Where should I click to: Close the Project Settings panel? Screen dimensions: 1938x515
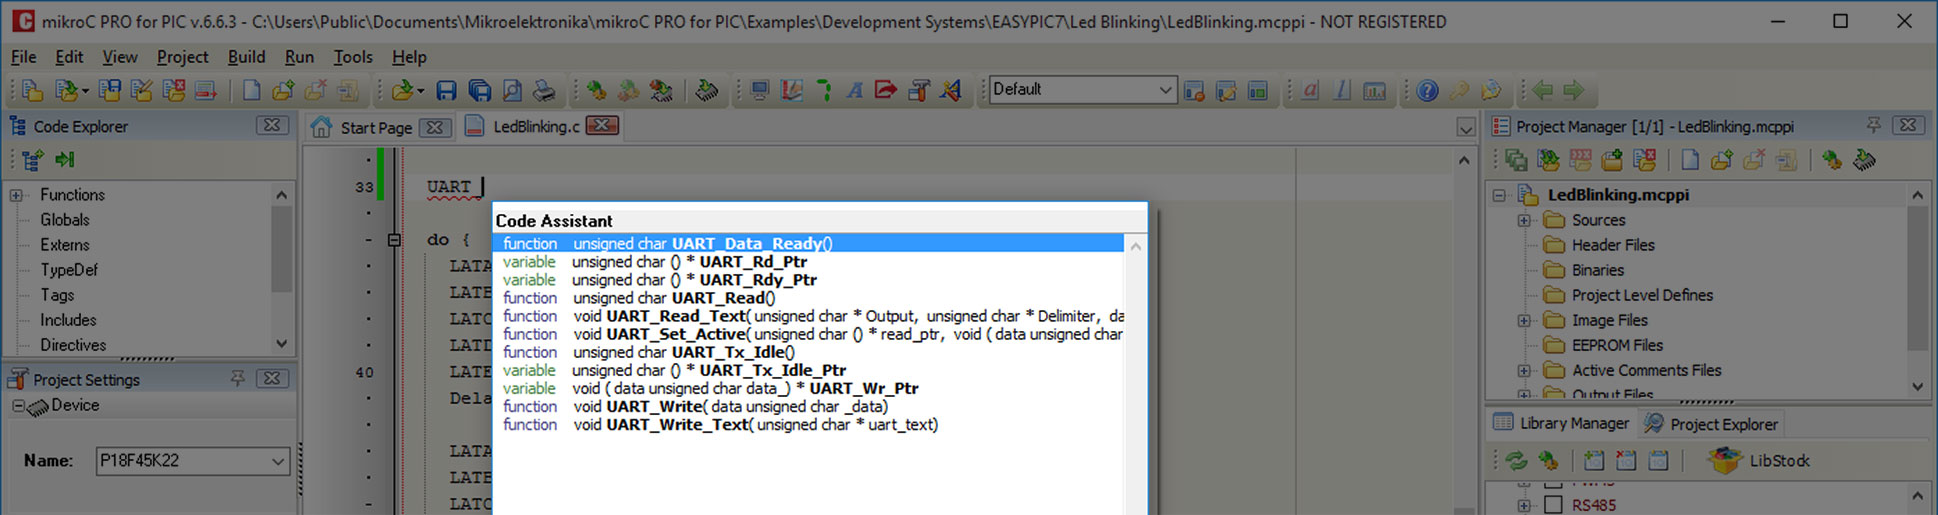coord(271,378)
